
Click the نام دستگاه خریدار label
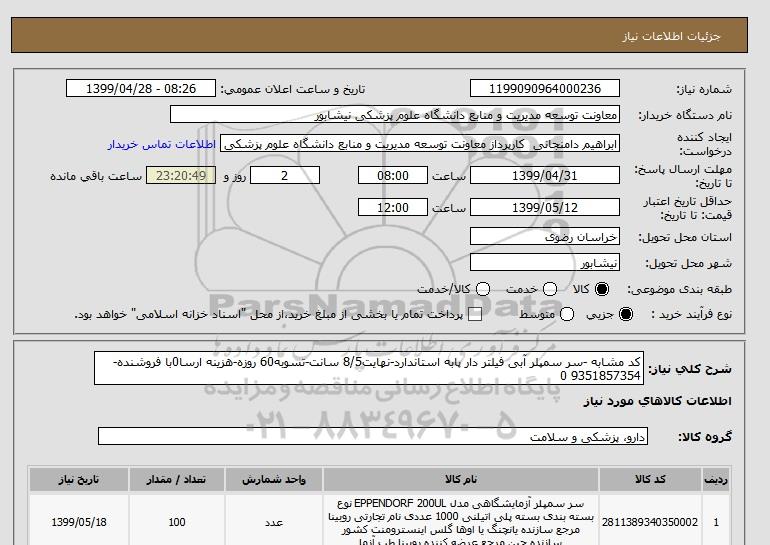tap(685, 115)
